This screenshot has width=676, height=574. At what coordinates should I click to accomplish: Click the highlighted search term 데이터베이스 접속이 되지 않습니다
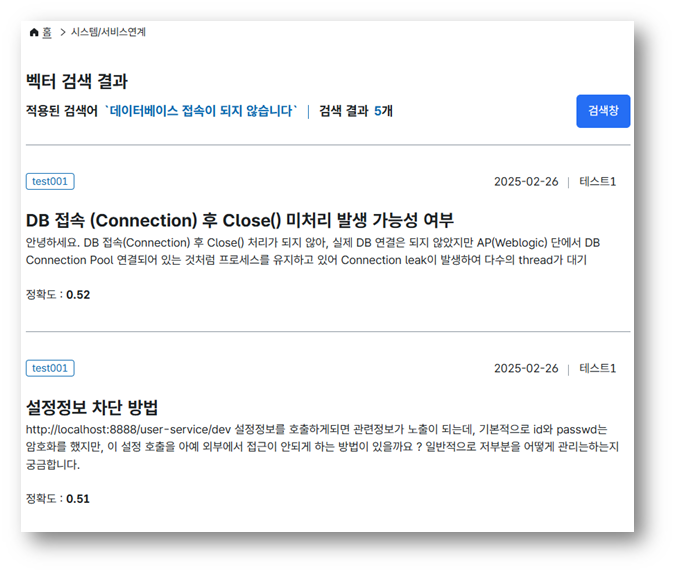[201, 111]
